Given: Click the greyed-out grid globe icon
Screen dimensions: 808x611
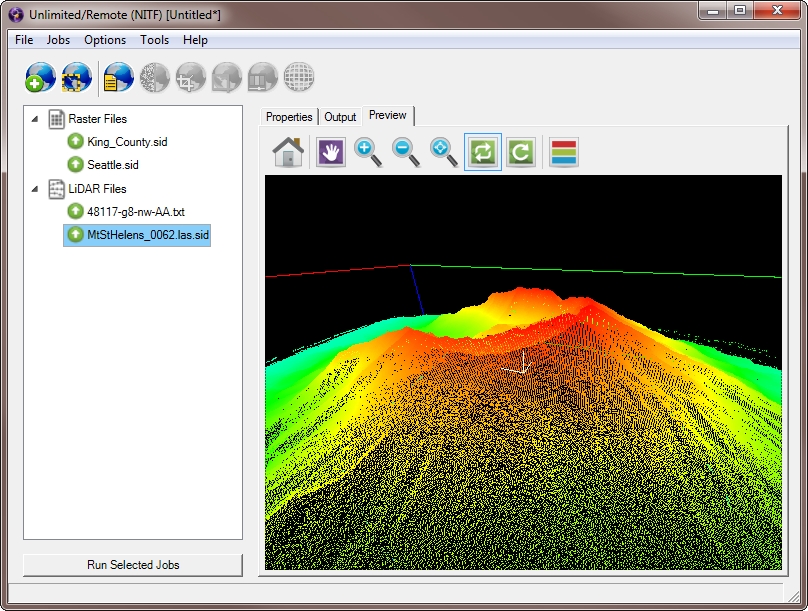Looking at the screenshot, I should [298, 77].
